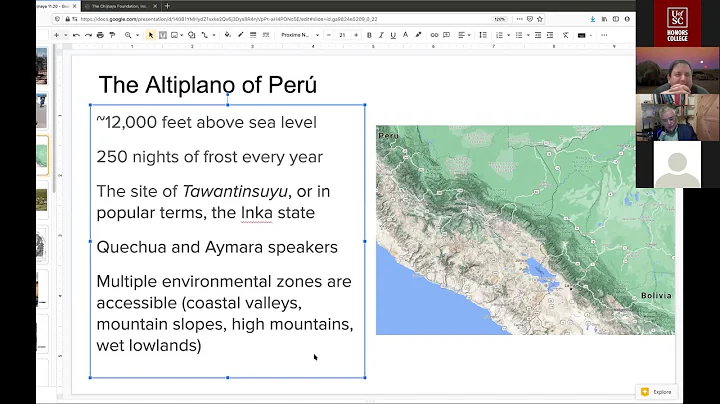720x404 pixels.
Task: Open the fill color bucket
Action: 227,35
